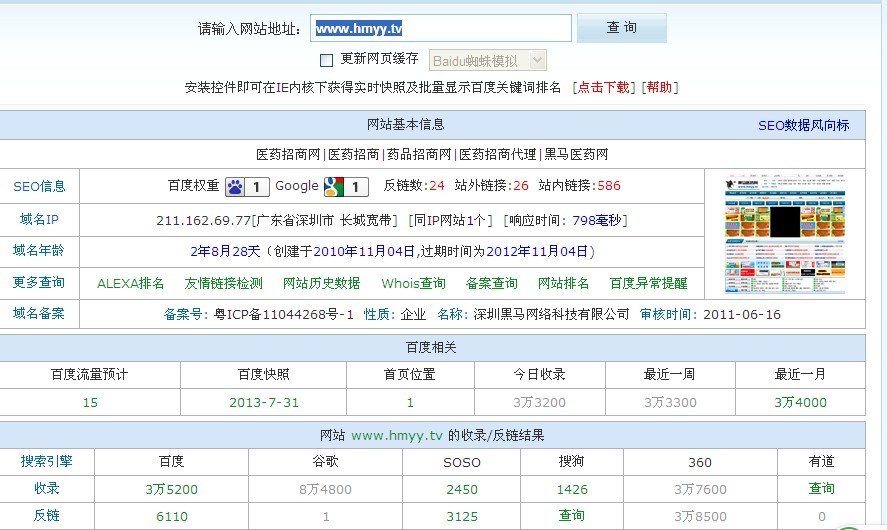Screen dimensions: 887x530
Task: Click the 查询 search button
Action: point(622,28)
